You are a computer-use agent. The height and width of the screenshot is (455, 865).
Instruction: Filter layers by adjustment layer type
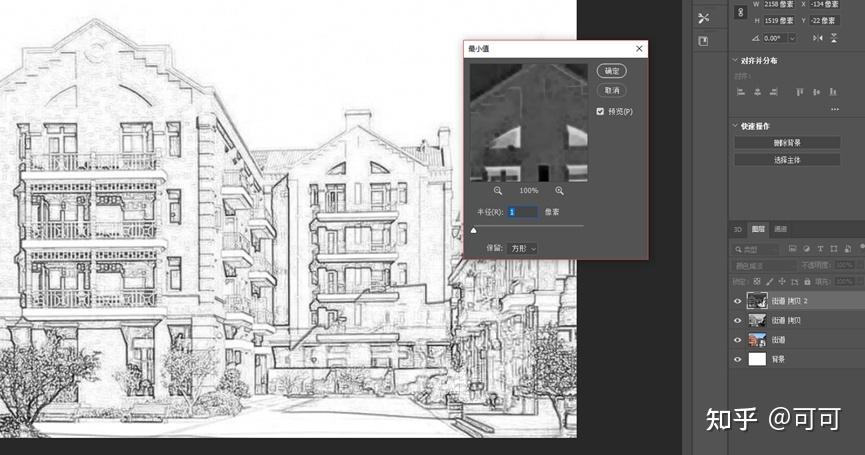click(x=807, y=249)
